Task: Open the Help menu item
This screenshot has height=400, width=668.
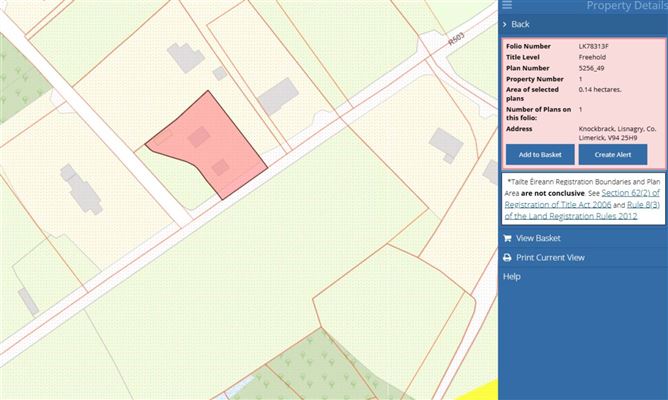Action: click(x=511, y=276)
